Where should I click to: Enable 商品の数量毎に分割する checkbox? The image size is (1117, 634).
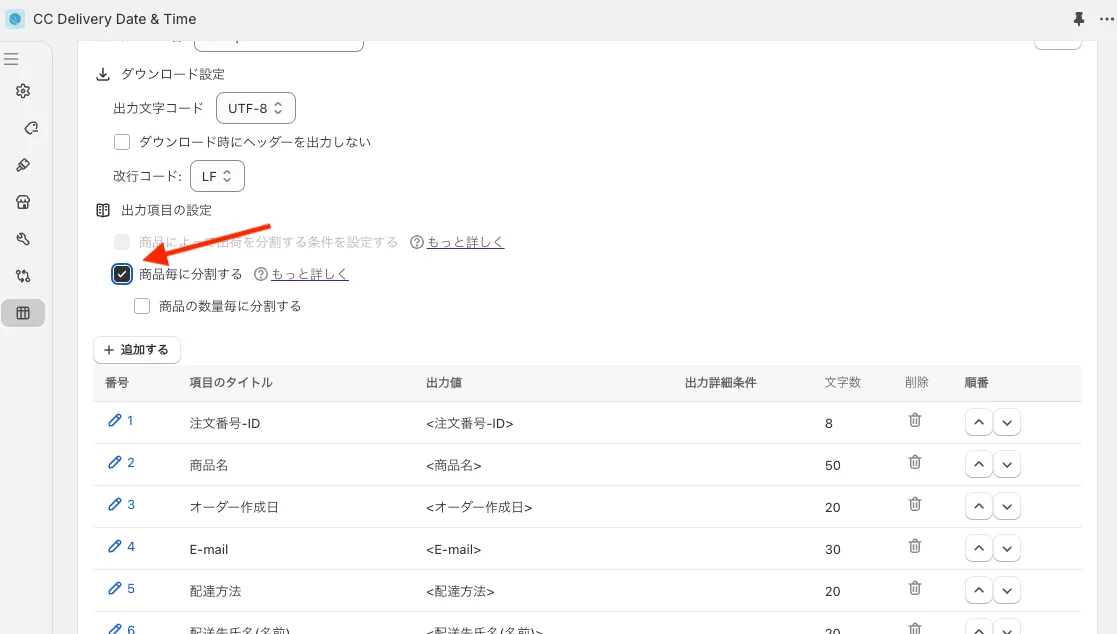point(142,306)
